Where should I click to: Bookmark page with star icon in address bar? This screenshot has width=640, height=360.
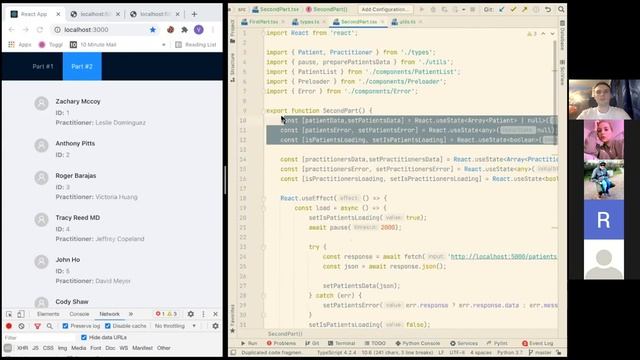click(153, 29)
